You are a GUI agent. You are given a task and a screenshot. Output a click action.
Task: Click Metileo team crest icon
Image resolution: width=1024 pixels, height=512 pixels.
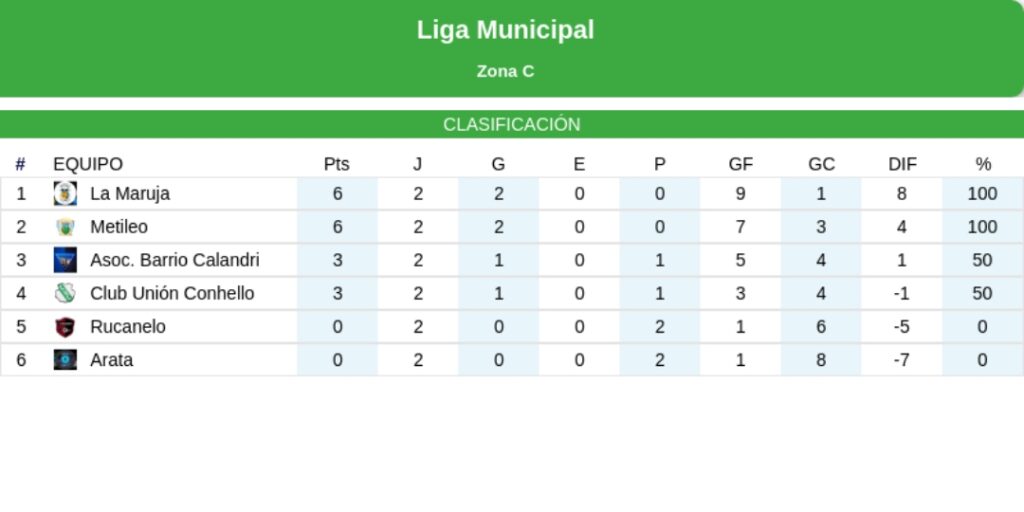65,227
